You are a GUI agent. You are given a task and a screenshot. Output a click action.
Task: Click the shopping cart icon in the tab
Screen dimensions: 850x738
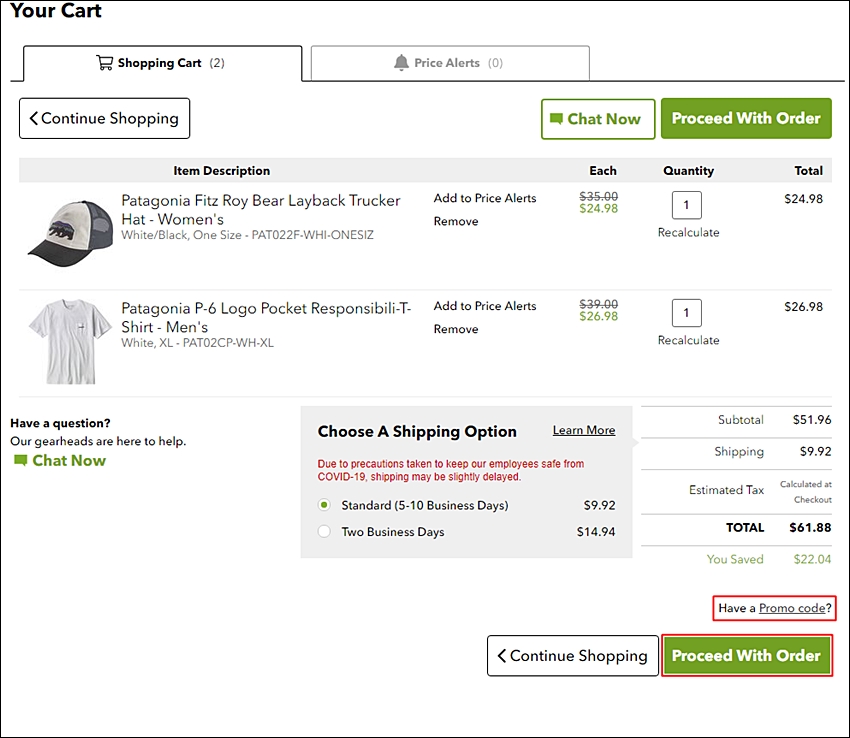104,63
